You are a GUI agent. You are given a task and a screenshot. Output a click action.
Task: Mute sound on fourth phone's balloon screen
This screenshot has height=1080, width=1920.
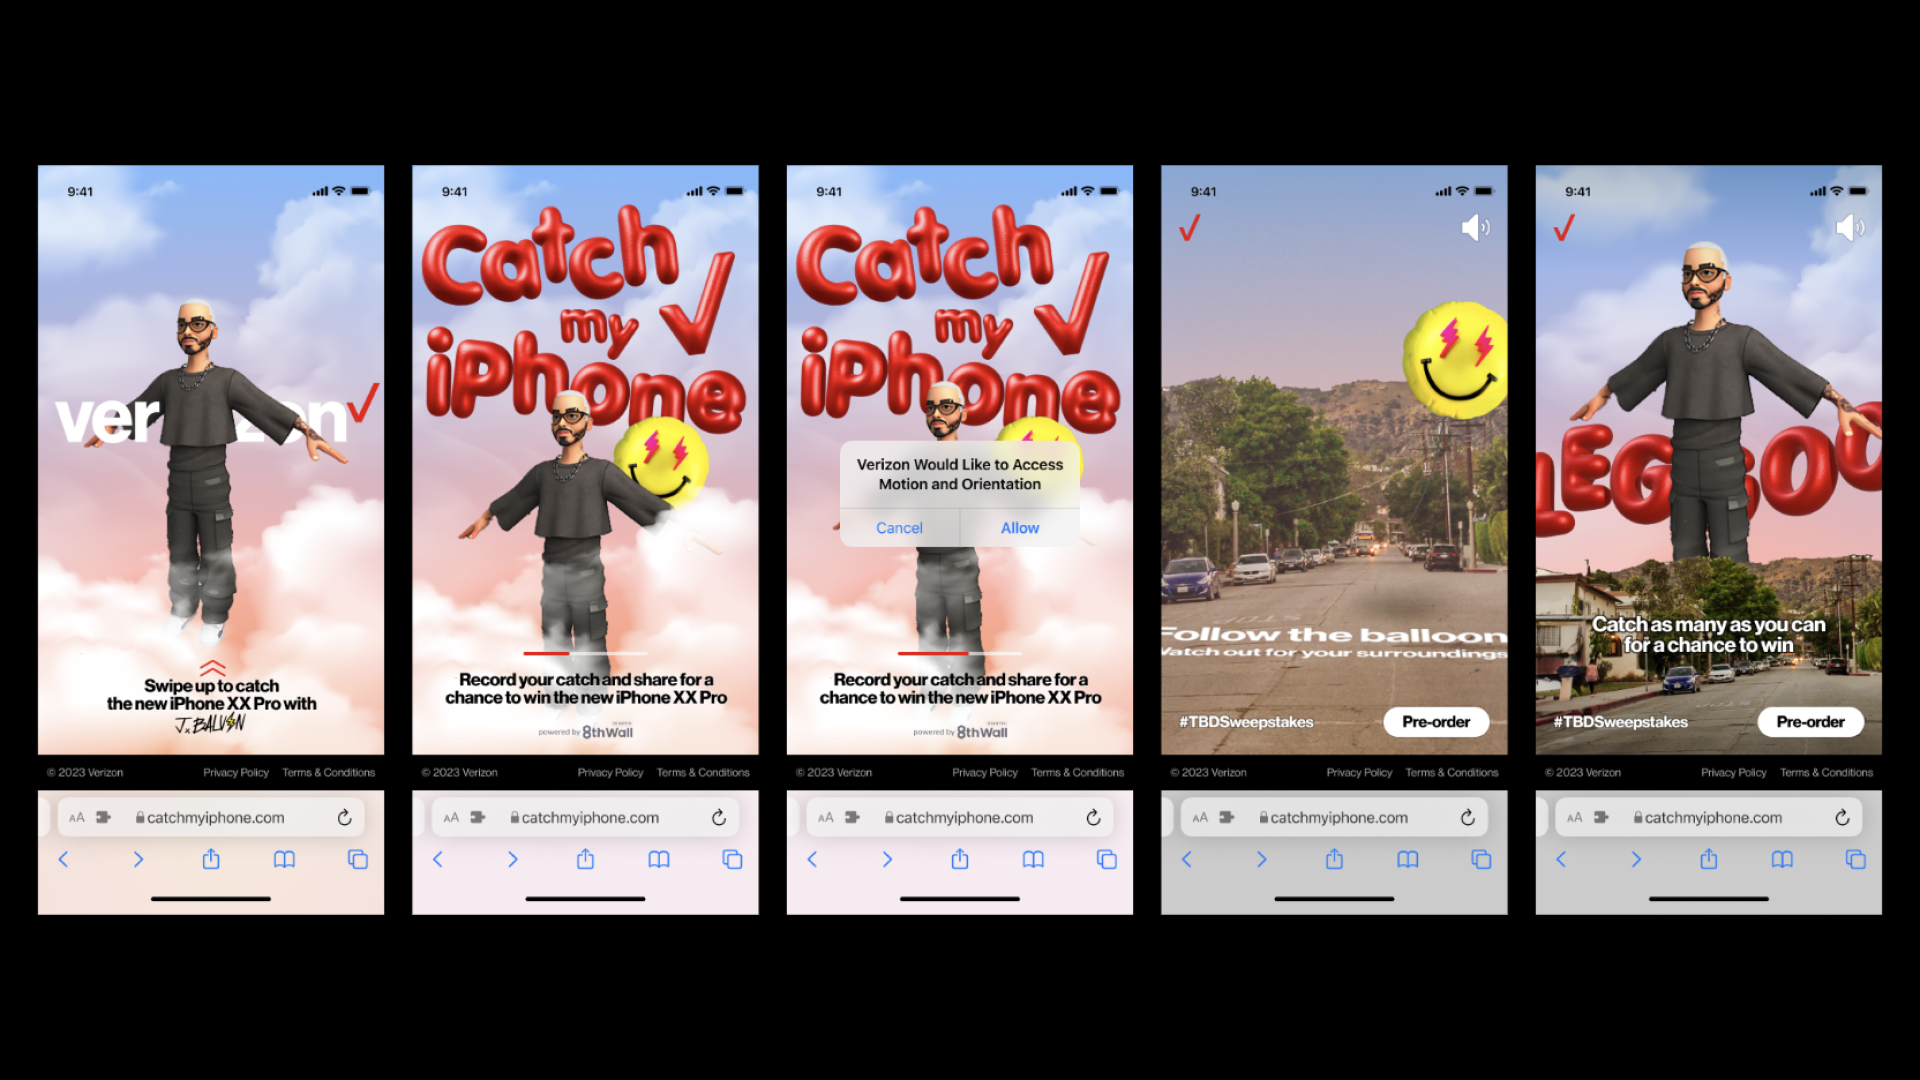coord(1475,228)
